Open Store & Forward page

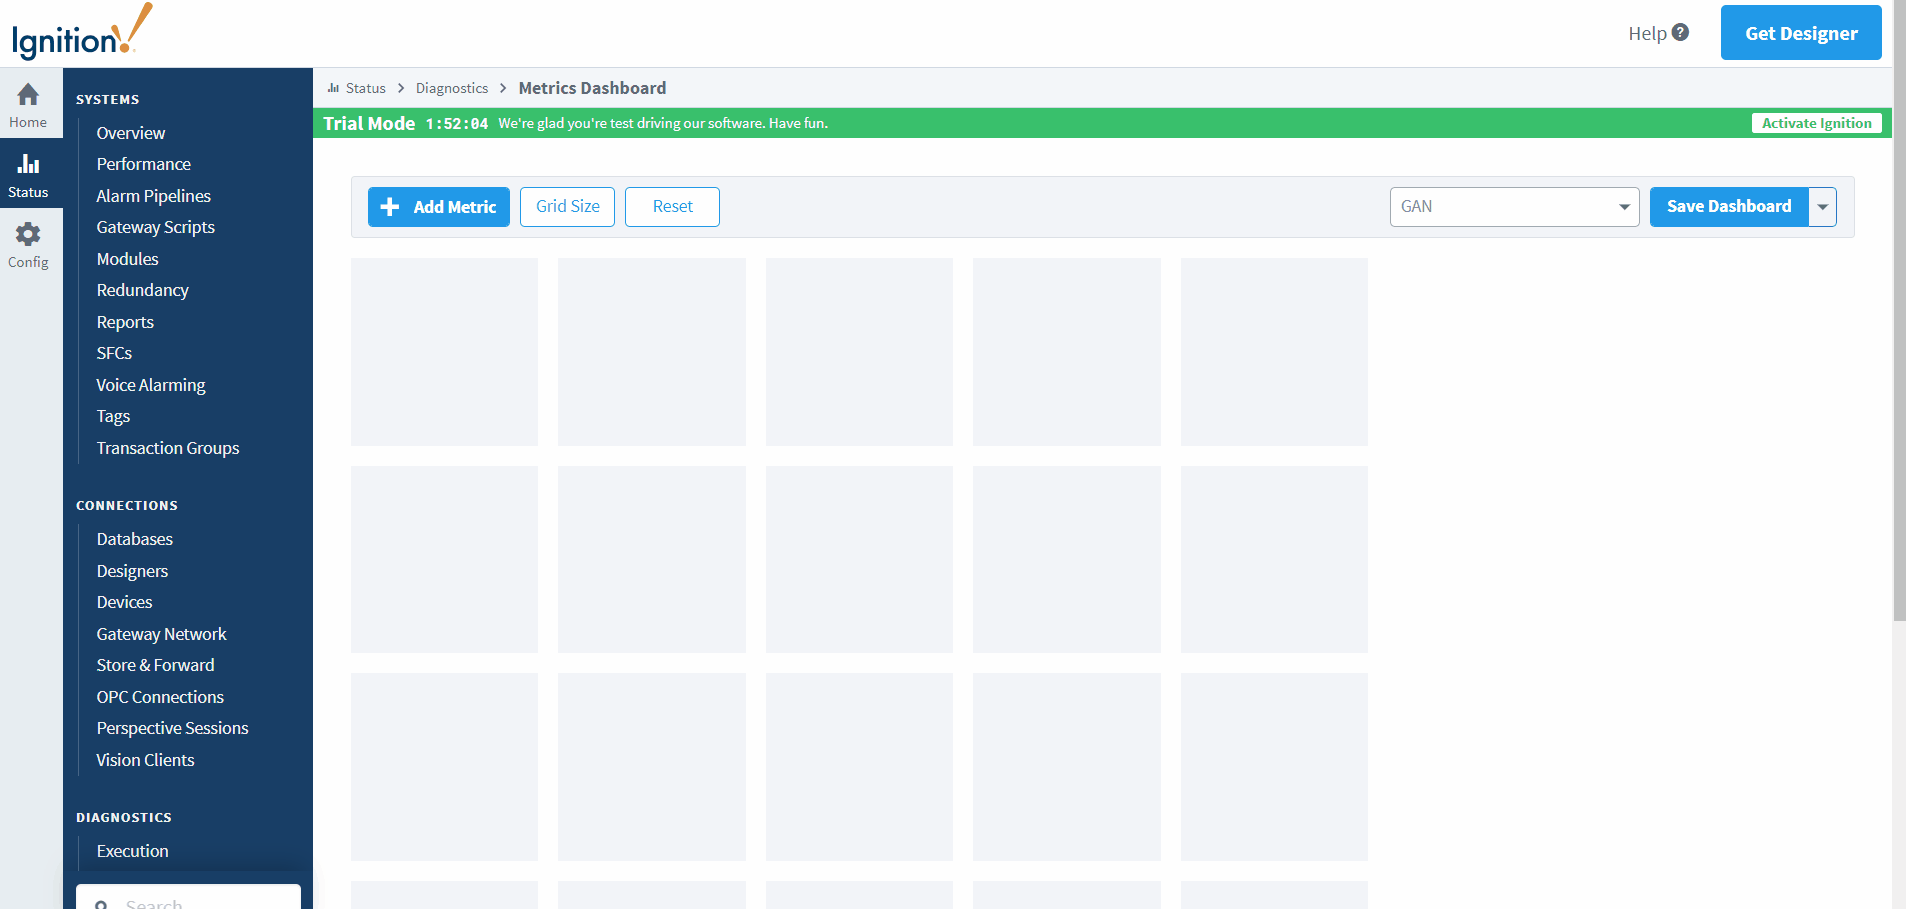[155, 665]
